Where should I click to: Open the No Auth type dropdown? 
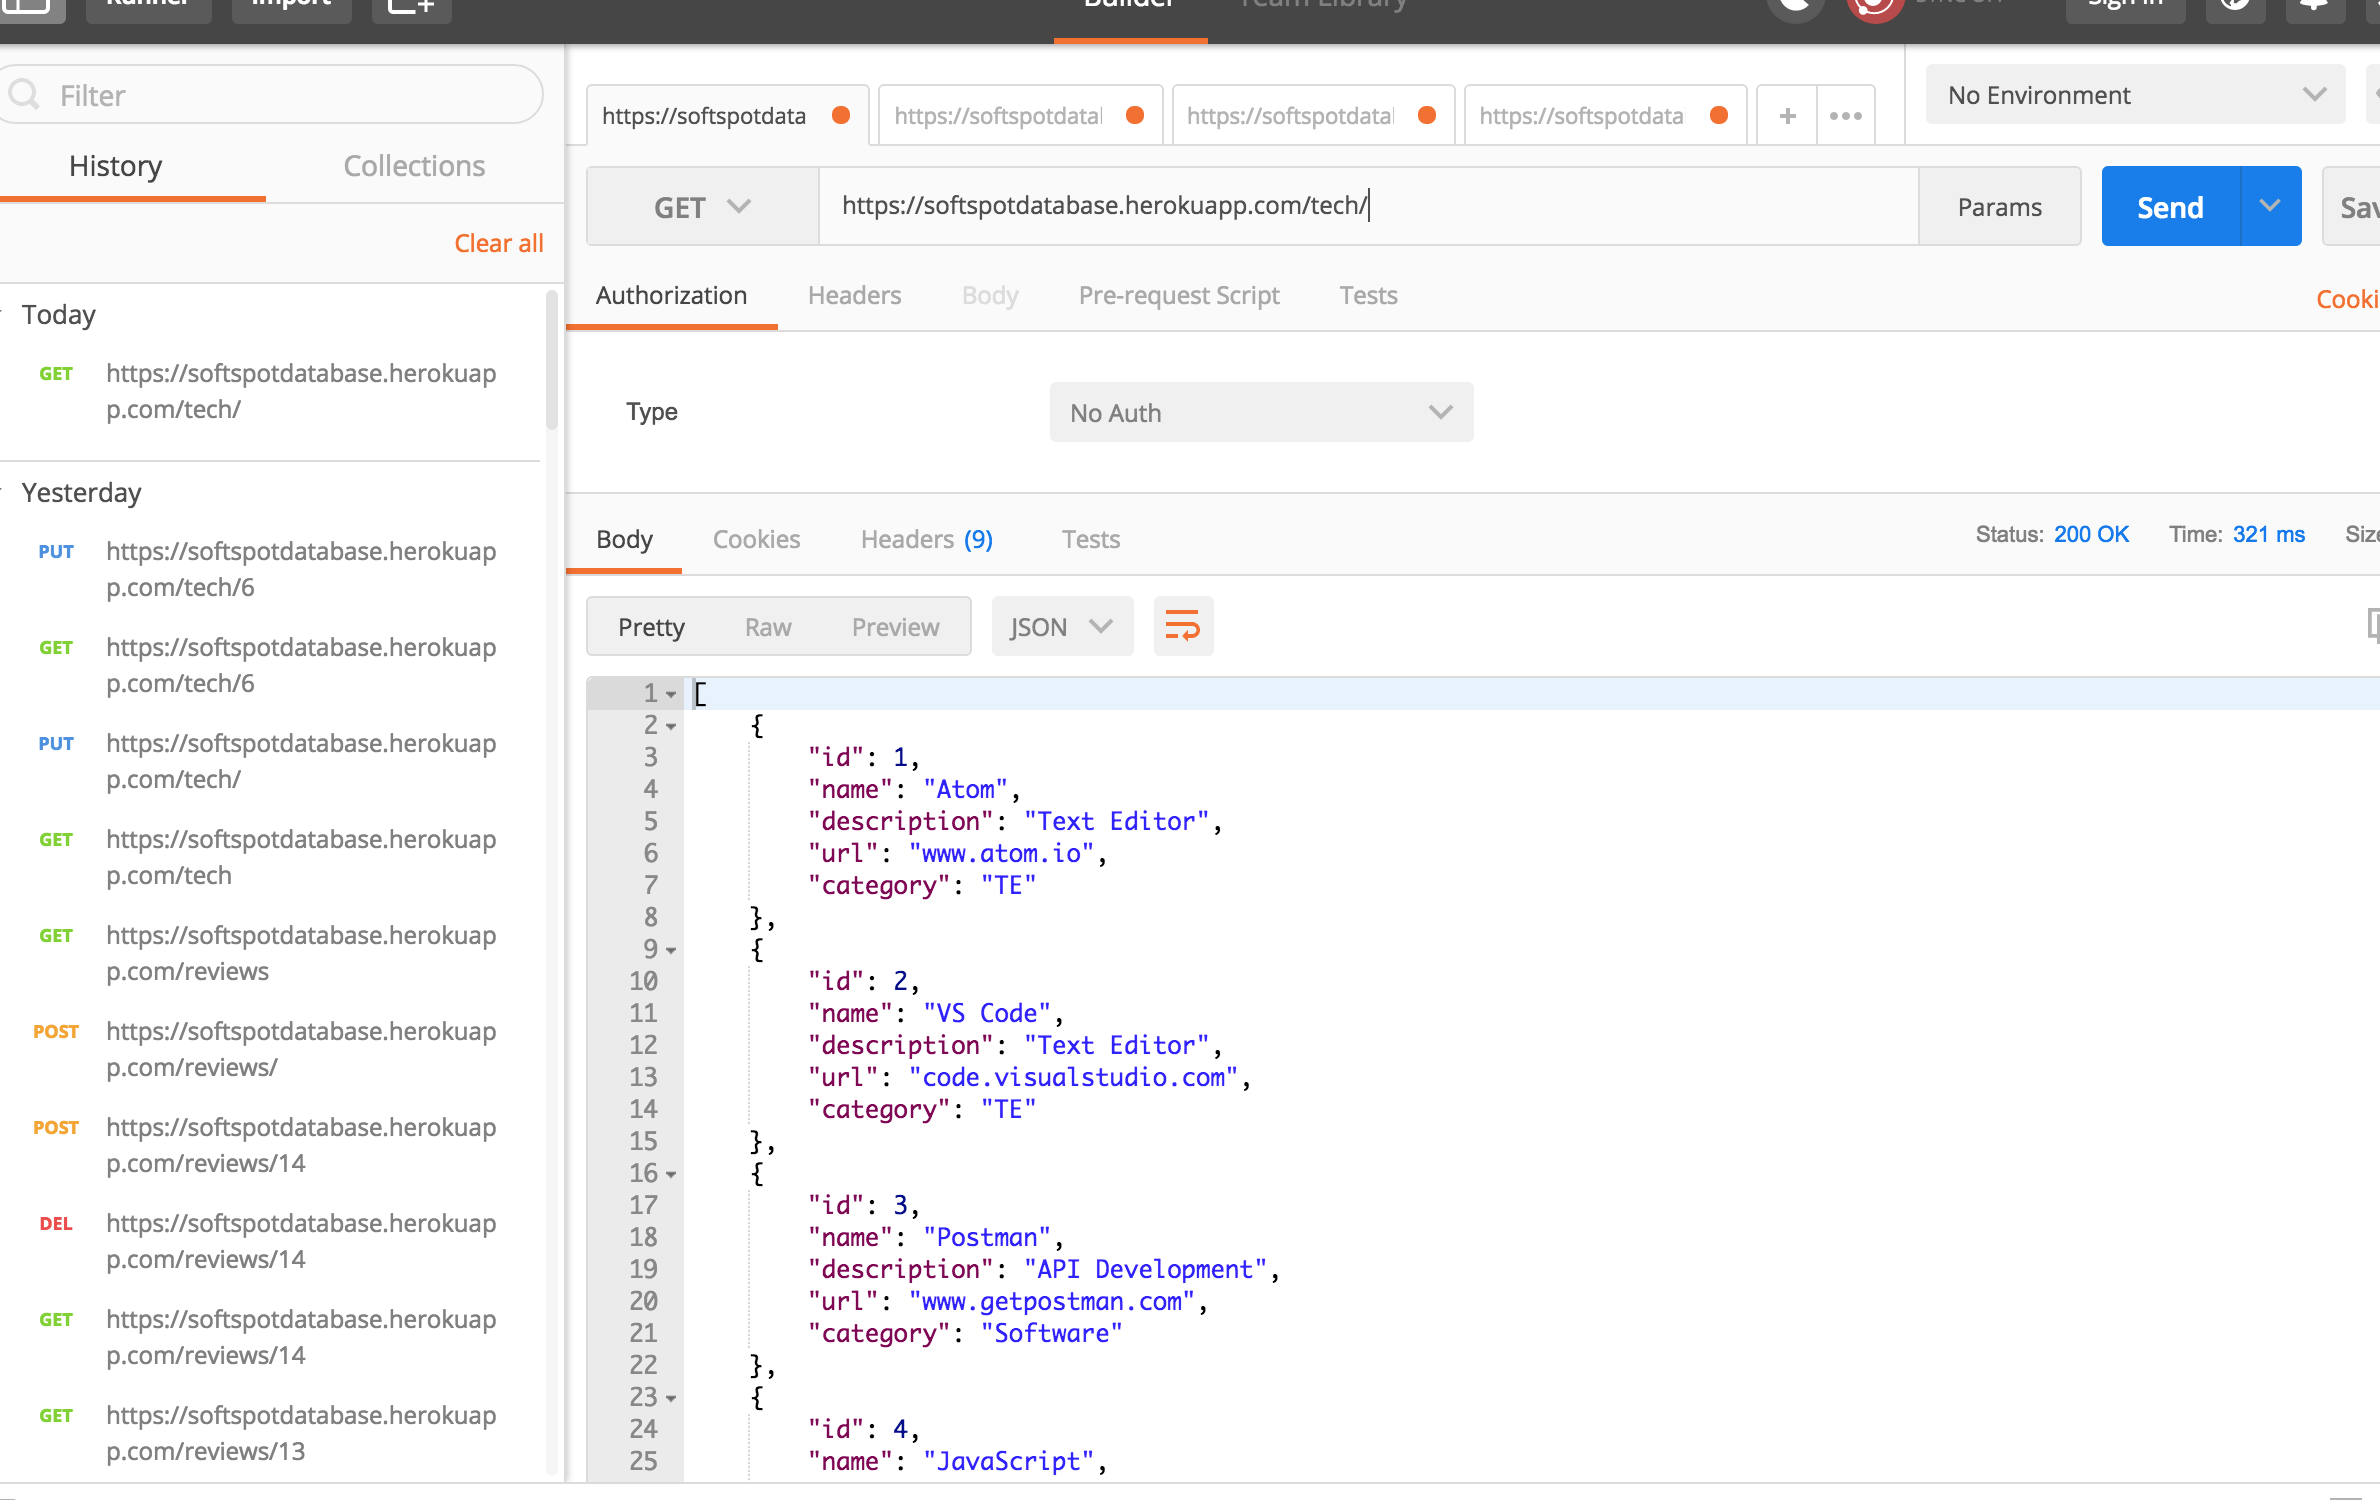[1261, 412]
